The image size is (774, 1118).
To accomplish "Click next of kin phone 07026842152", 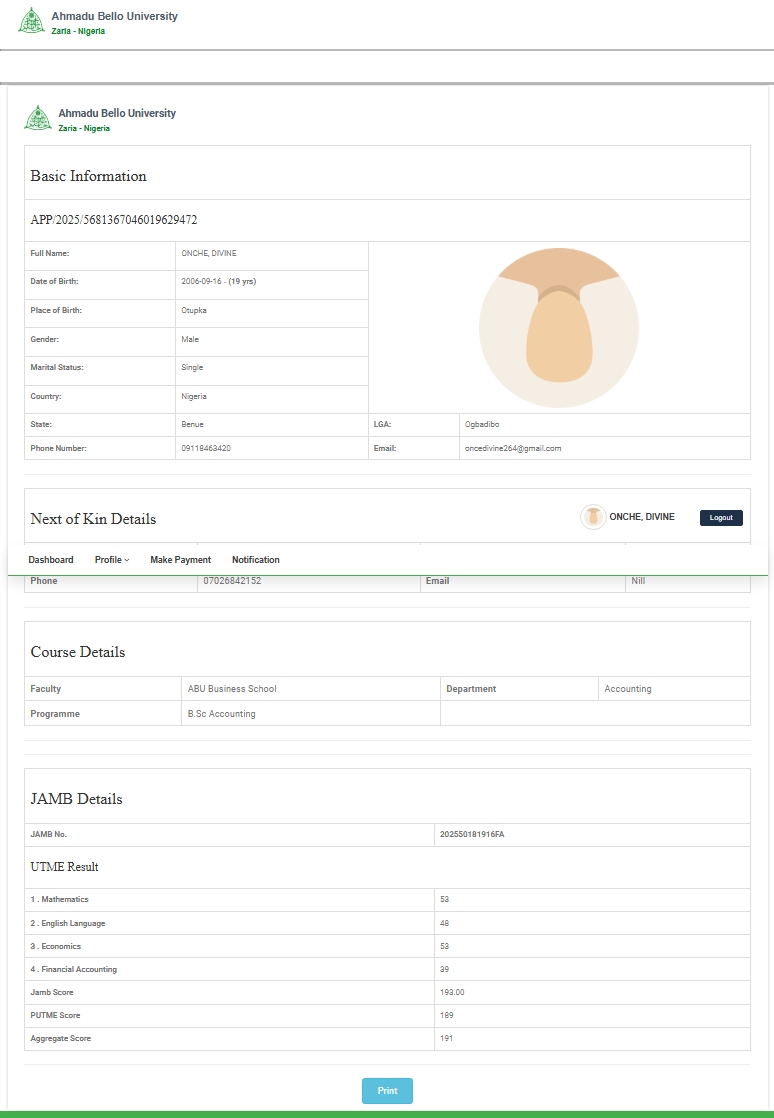I will (x=232, y=581).
